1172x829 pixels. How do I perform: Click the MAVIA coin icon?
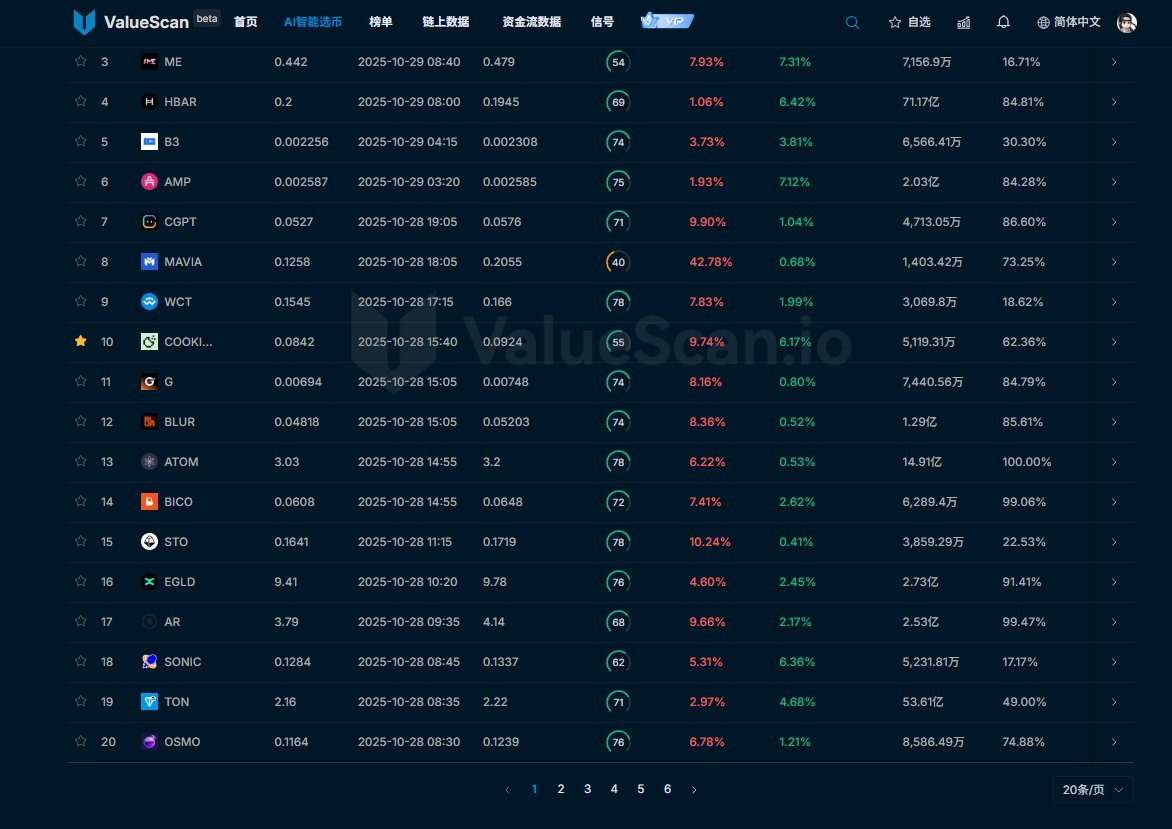tap(149, 262)
